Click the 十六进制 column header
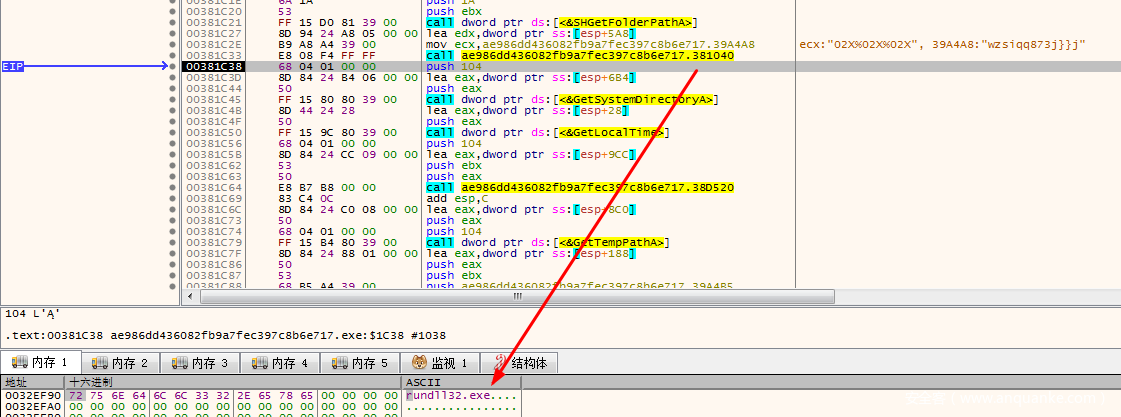This screenshot has width=1121, height=417. (90, 382)
